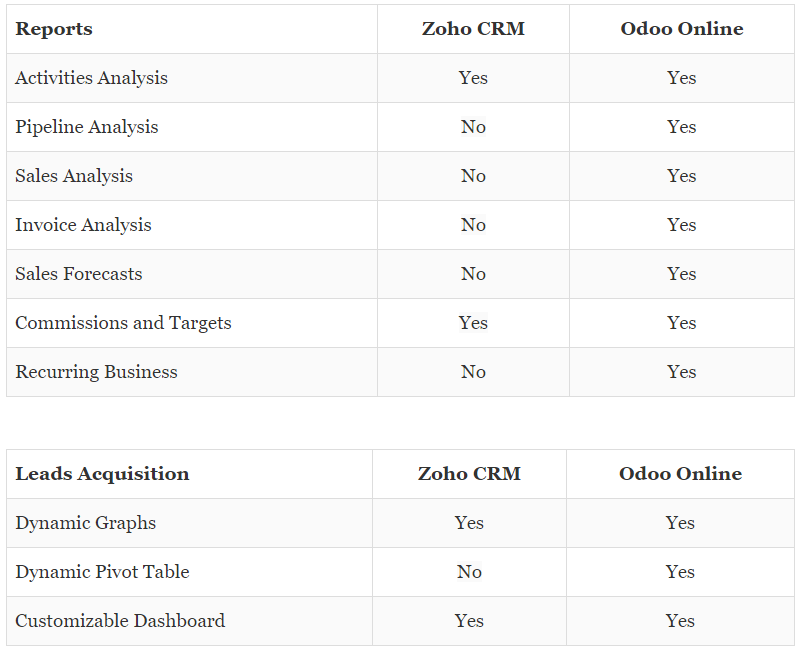Viewport: 800px width, 648px height.
Task: Click Odoo Online header in Leads Acquisition table
Action: pyautogui.click(x=681, y=474)
